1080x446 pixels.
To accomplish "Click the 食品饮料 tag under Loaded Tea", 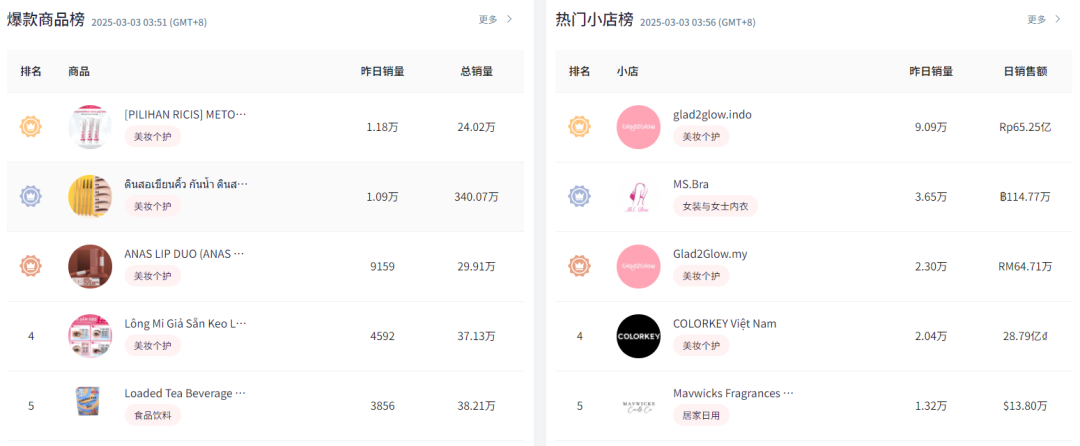I will point(152,415).
